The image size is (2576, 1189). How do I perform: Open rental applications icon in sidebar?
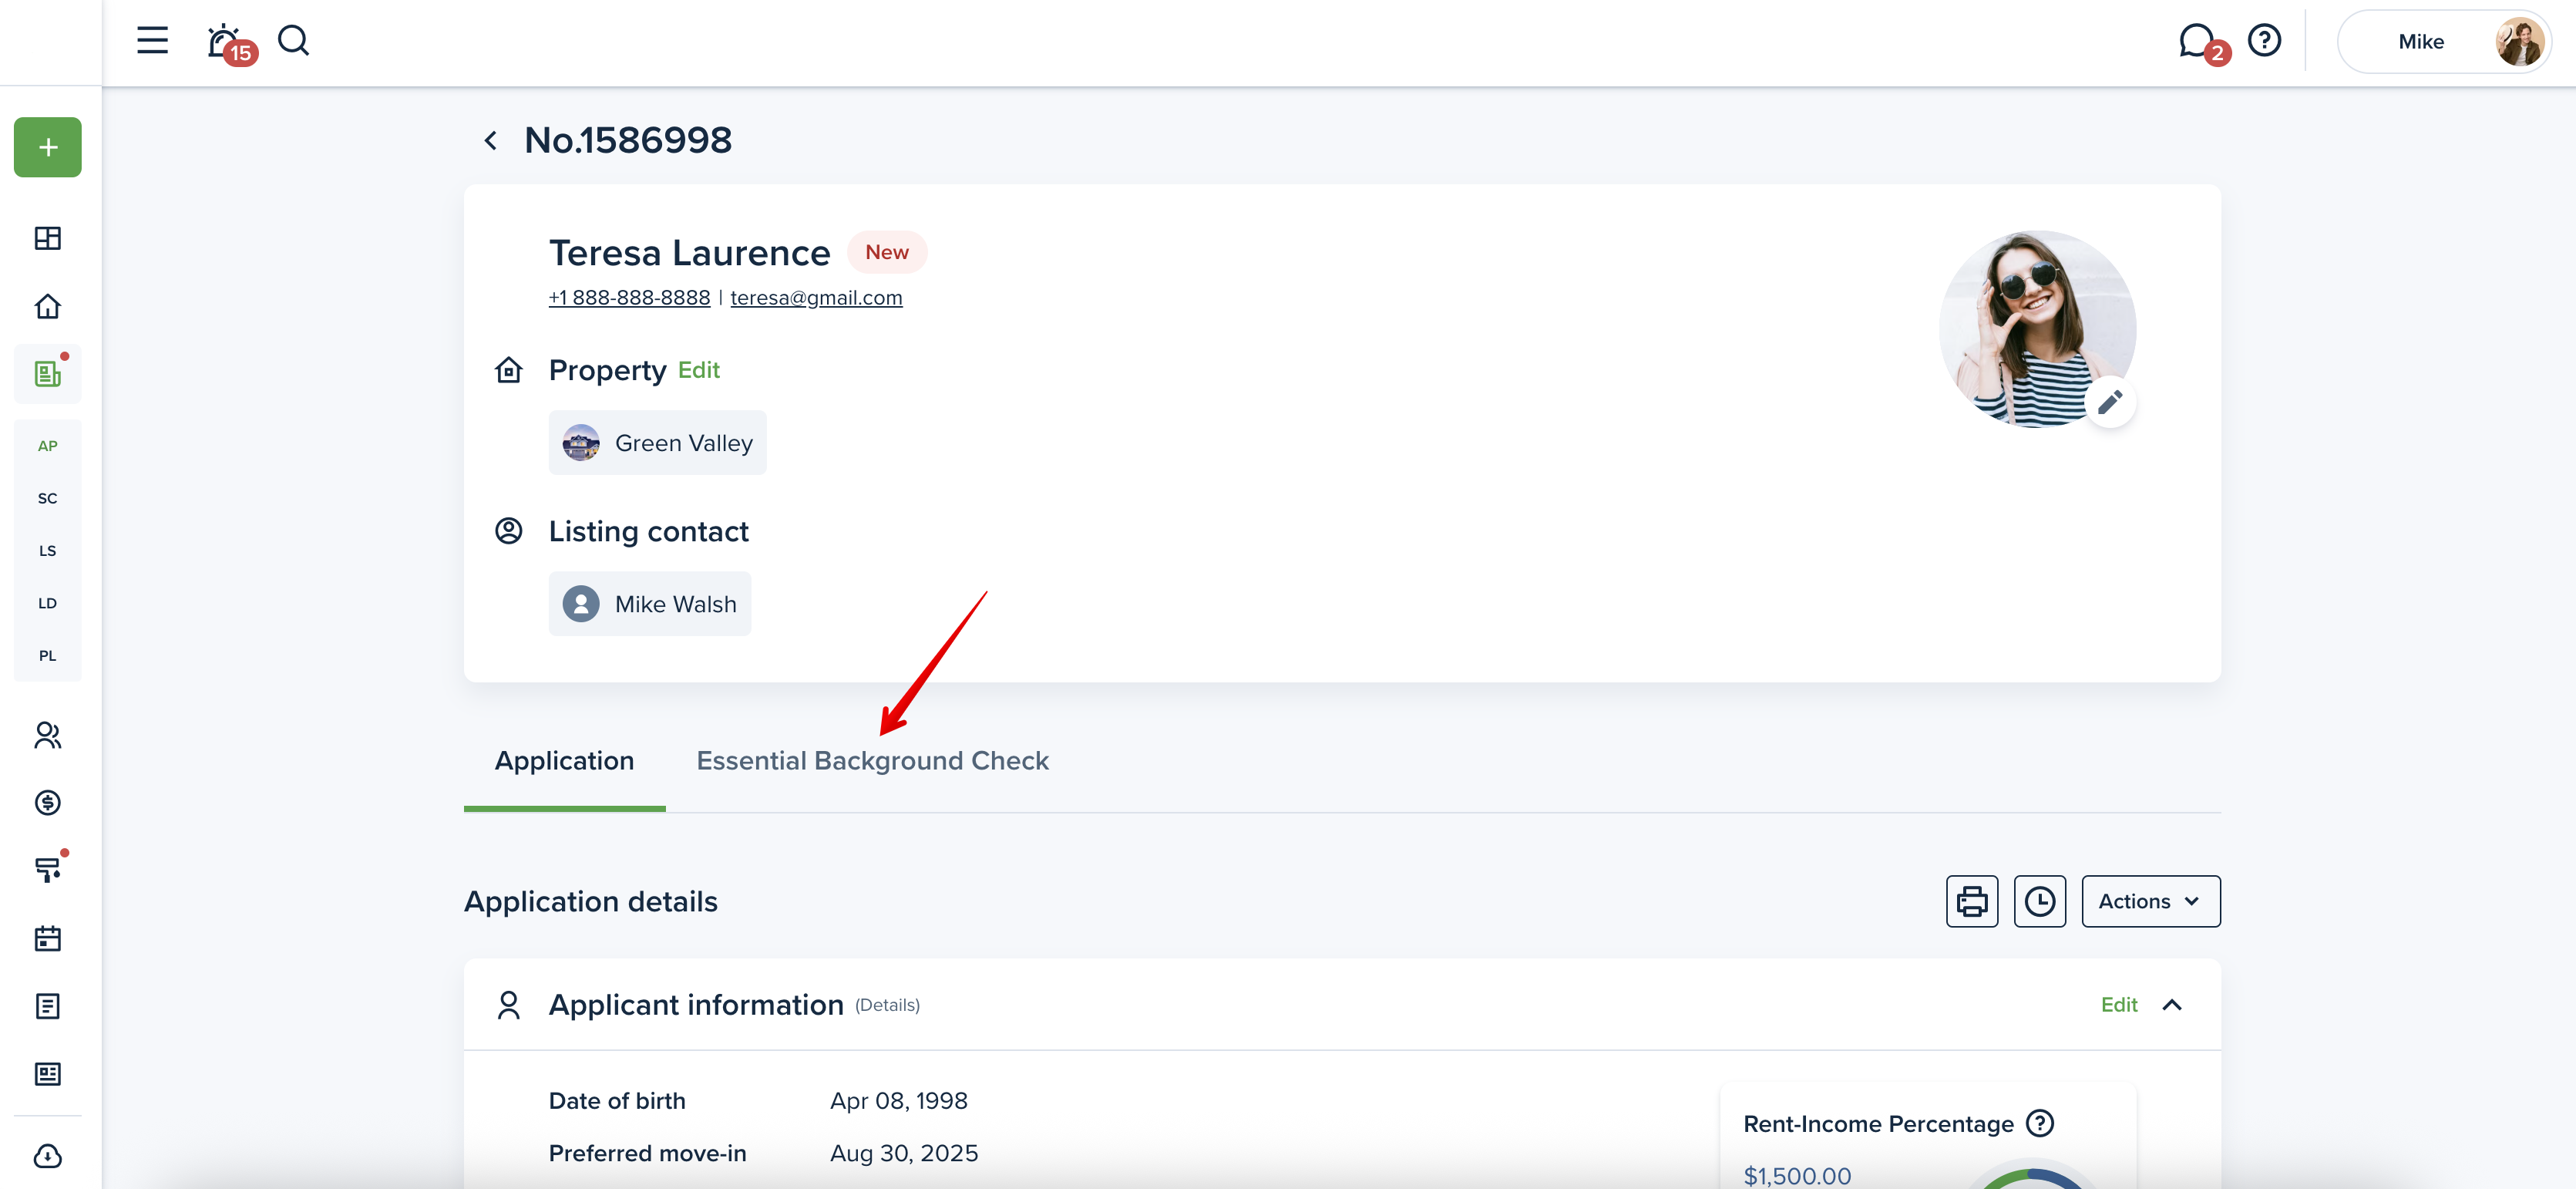click(x=48, y=373)
